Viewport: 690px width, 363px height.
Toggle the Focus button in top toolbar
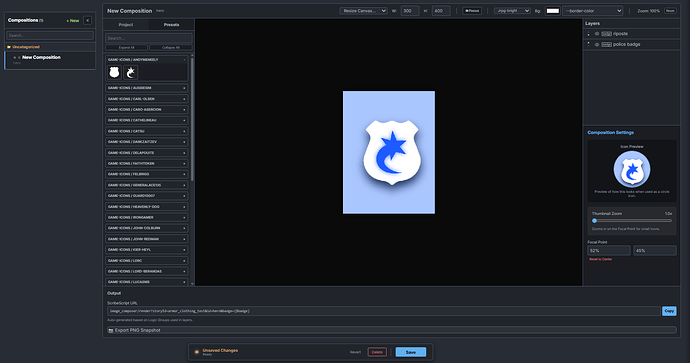472,11
